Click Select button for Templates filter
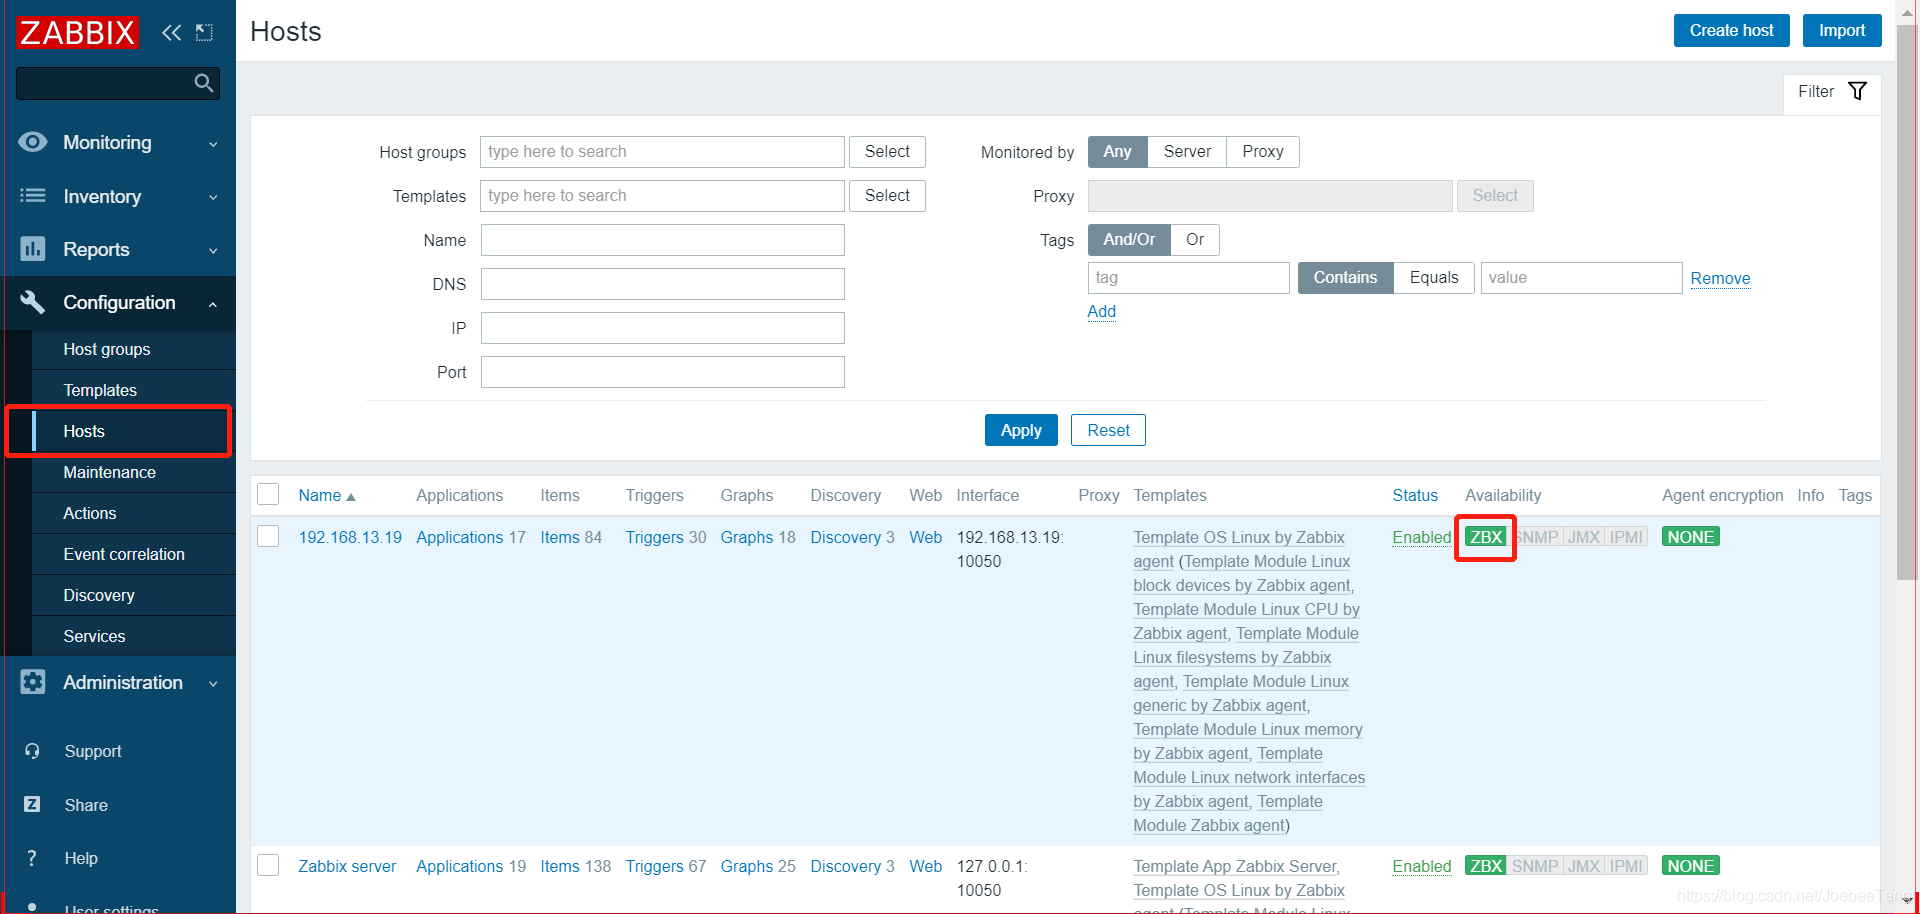The height and width of the screenshot is (914, 1920). point(887,196)
